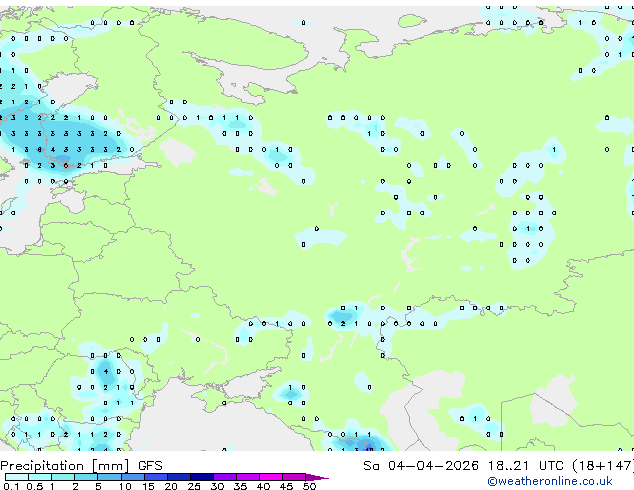Click the "50" legend scale label
634x490 pixels.
(309, 486)
